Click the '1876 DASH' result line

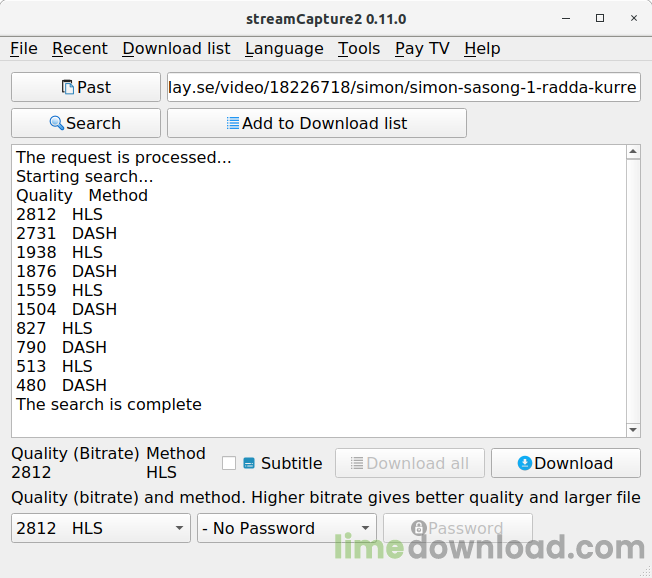tap(67, 272)
